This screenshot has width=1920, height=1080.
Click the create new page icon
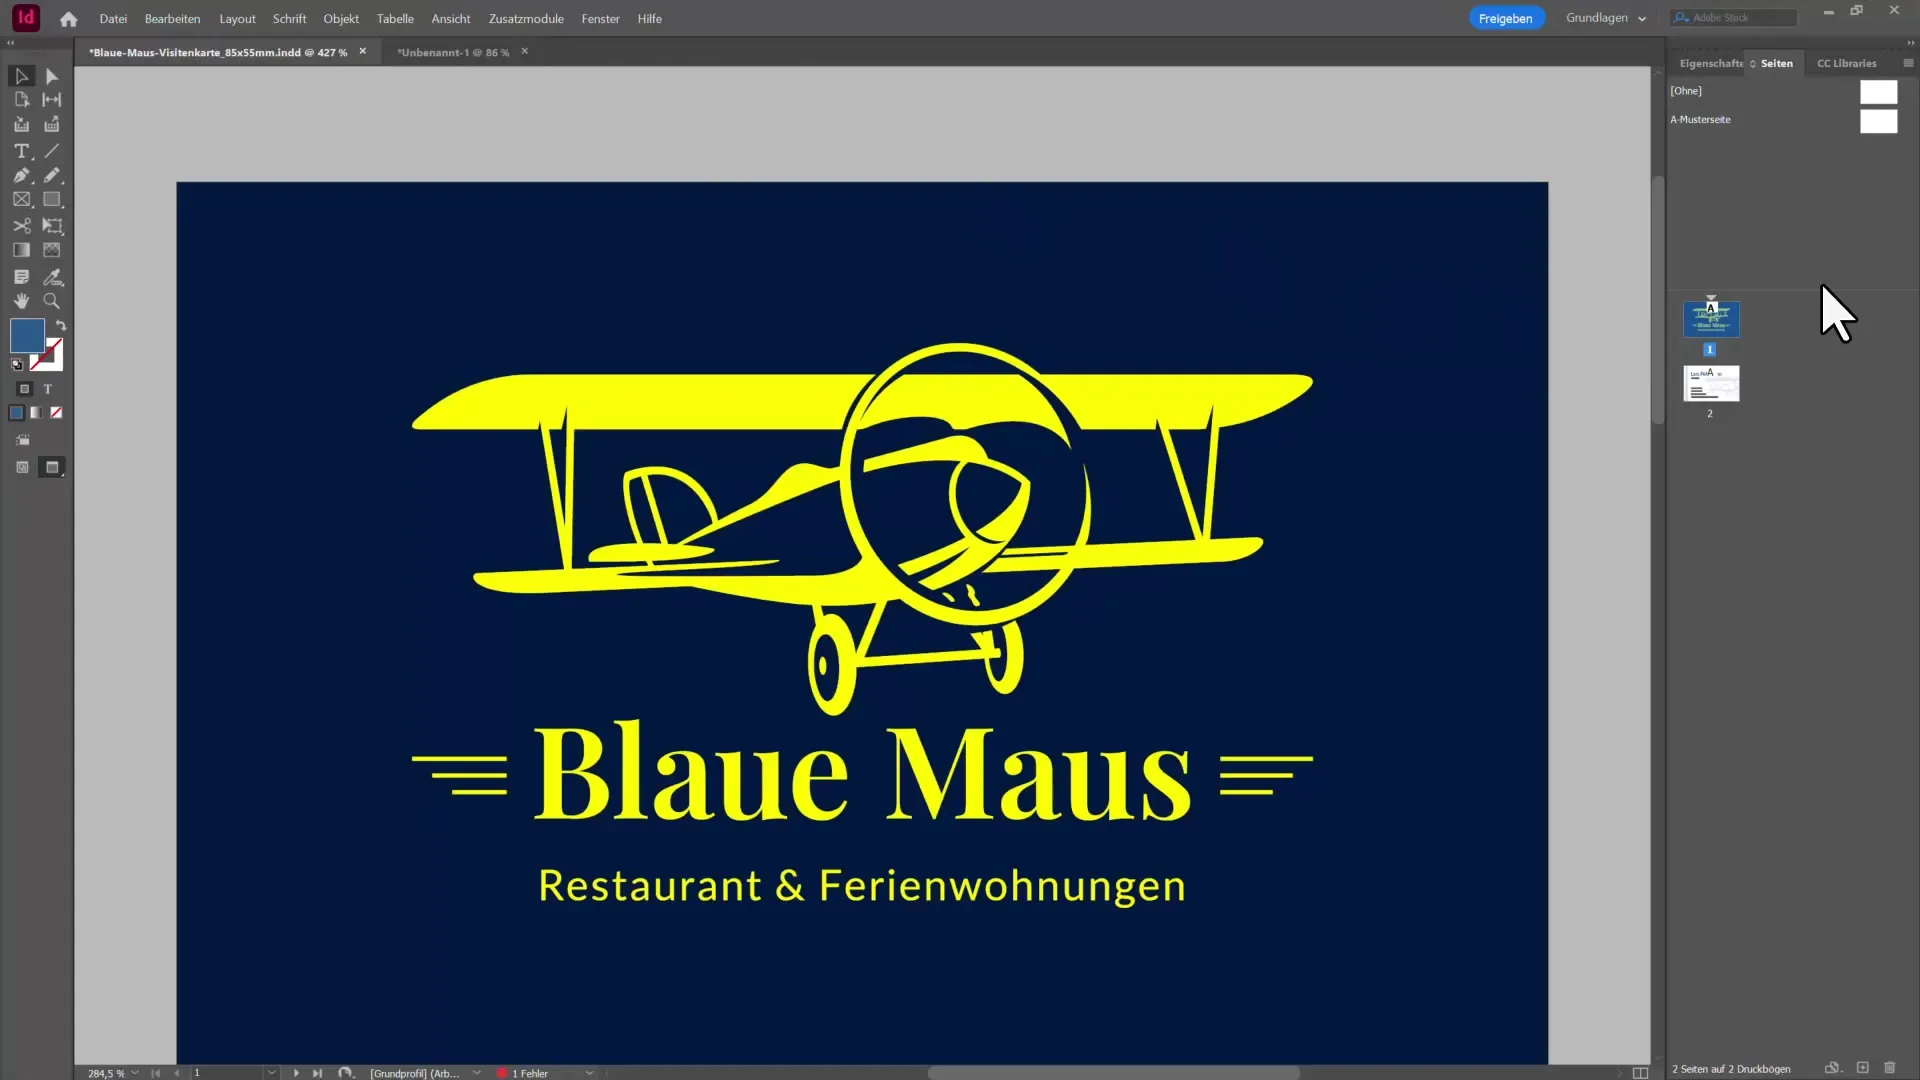click(1862, 1068)
